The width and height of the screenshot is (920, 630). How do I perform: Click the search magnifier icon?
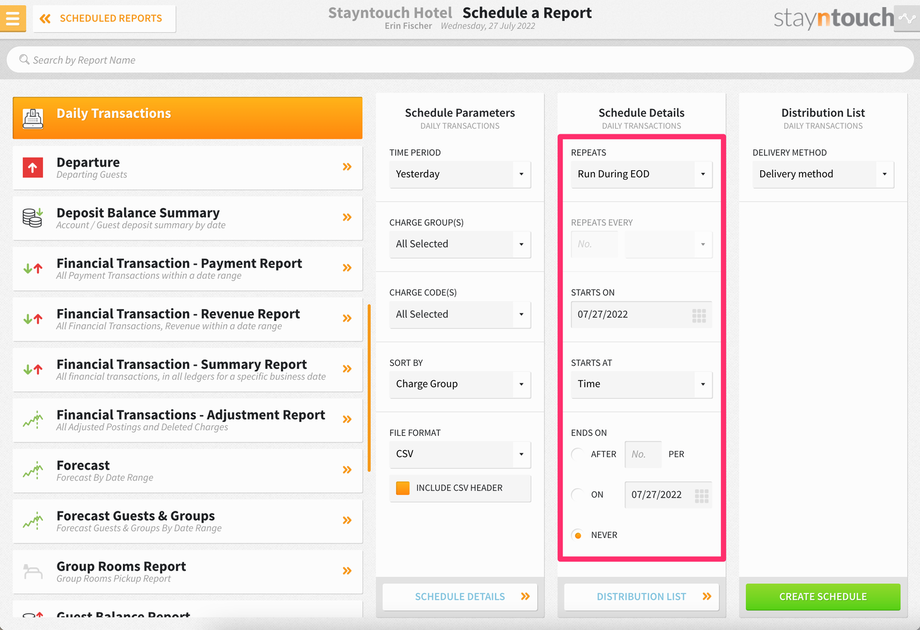click(24, 60)
